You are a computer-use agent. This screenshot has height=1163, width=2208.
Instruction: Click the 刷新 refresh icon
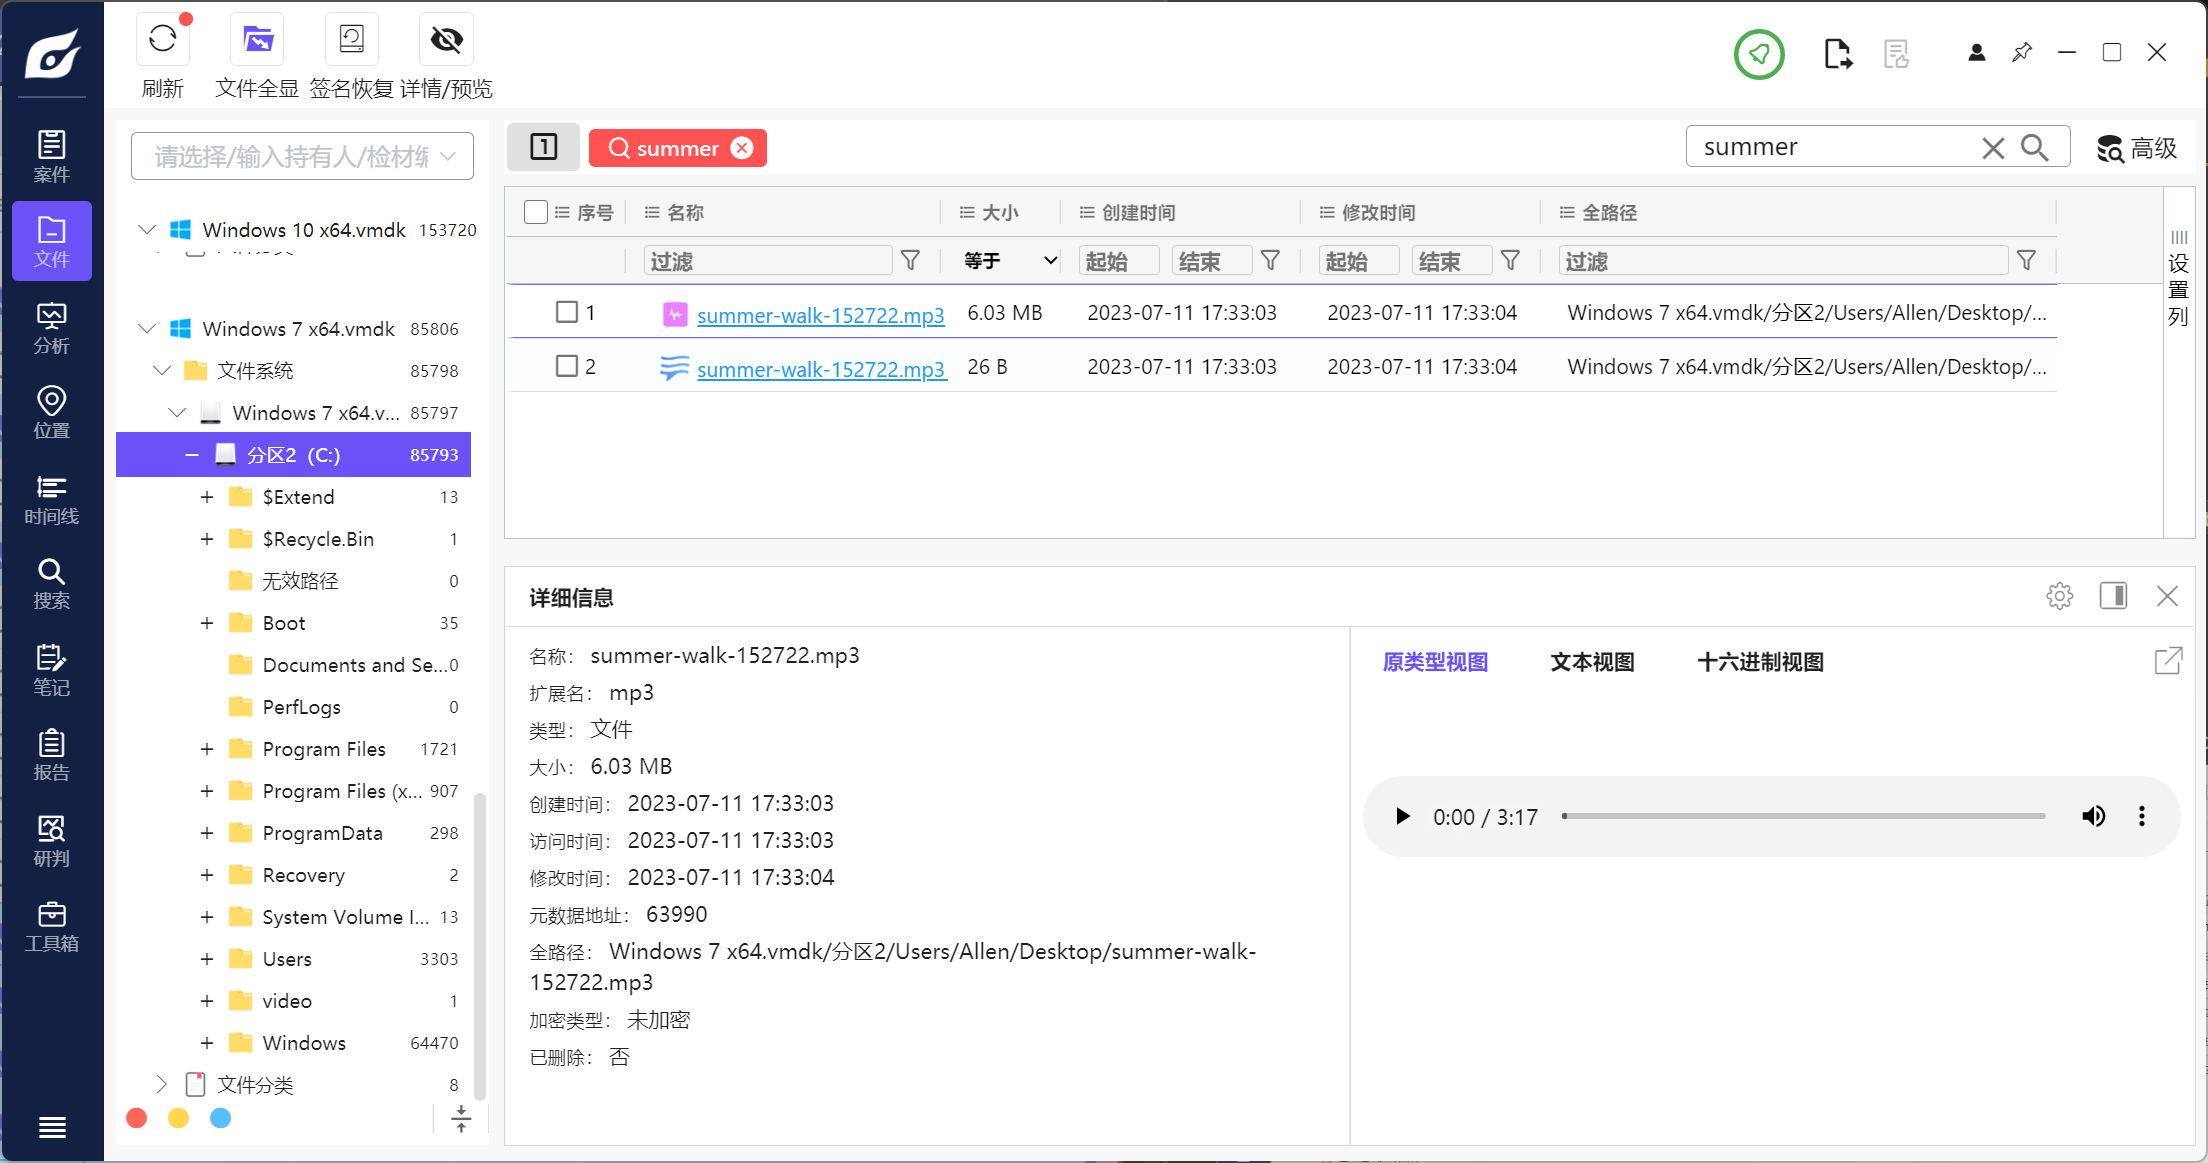[162, 40]
